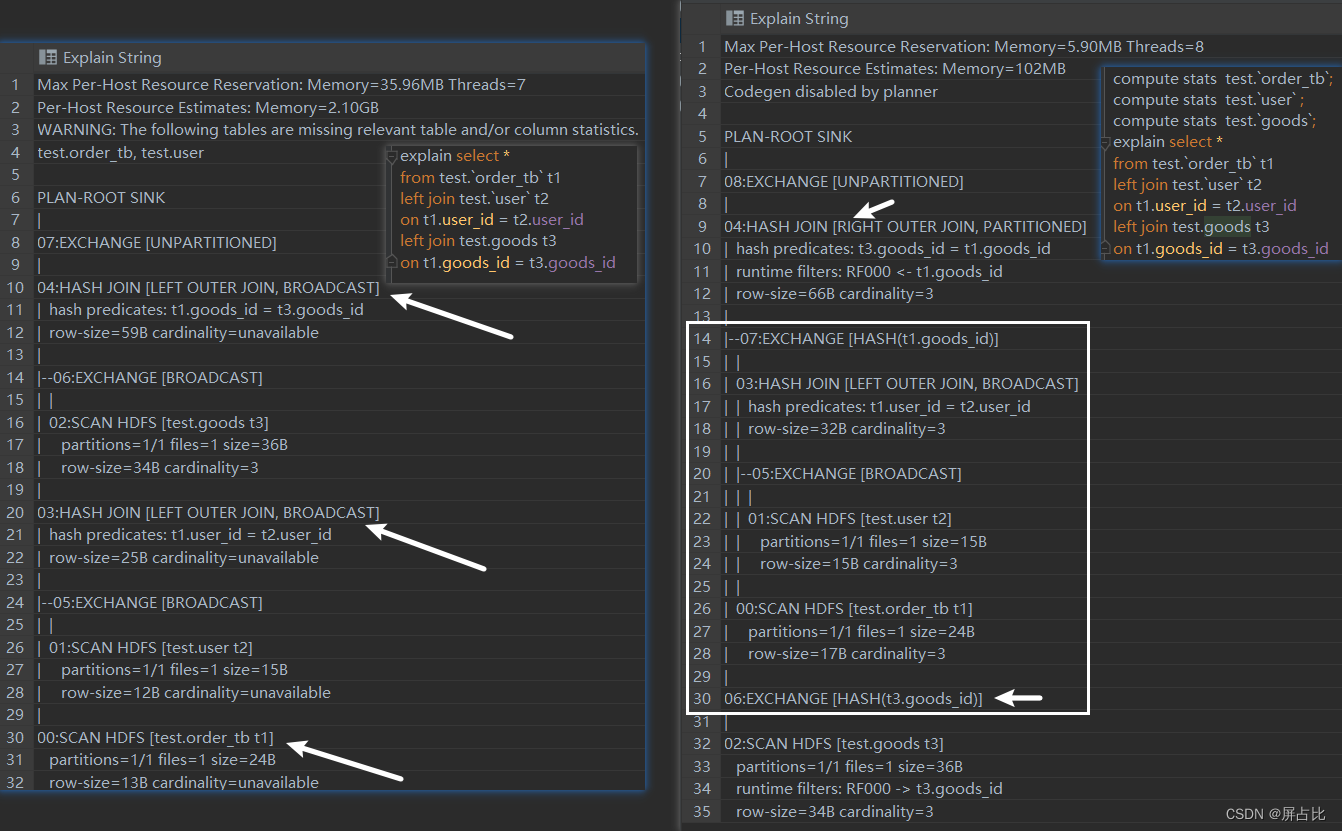Select the WARNING missing statistics row
The height and width of the screenshot is (831, 1342).
tap(339, 130)
